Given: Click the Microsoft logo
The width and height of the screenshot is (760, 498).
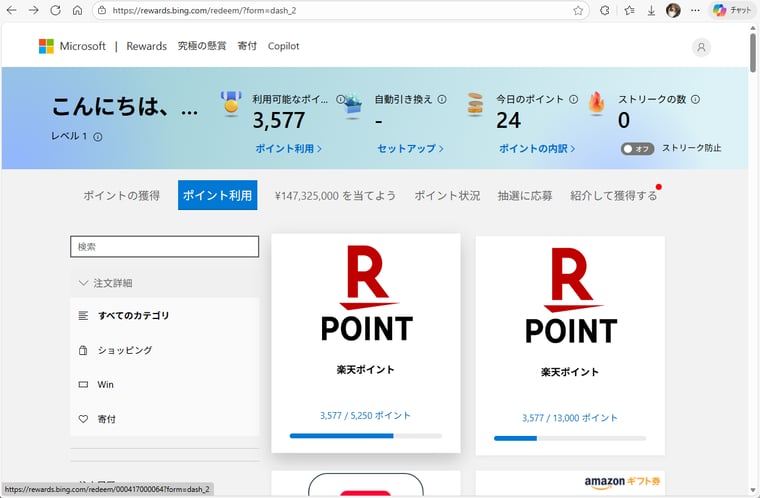Looking at the screenshot, I should pos(46,46).
